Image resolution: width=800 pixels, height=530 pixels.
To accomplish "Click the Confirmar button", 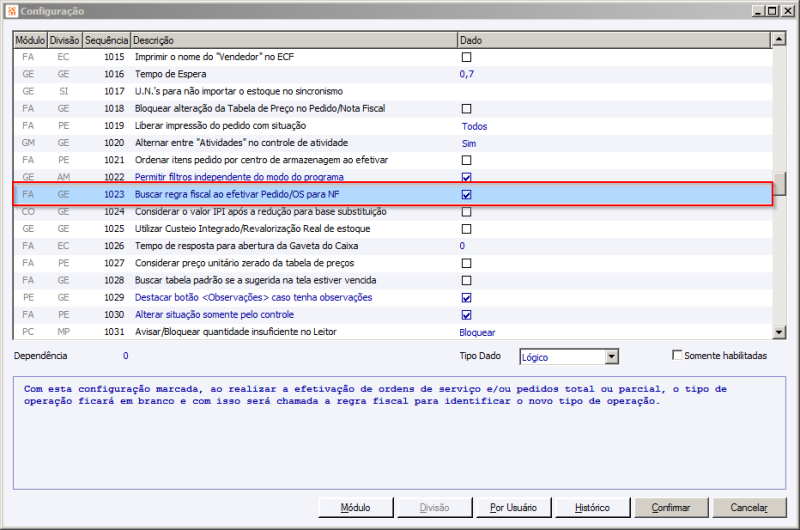I will (671, 508).
